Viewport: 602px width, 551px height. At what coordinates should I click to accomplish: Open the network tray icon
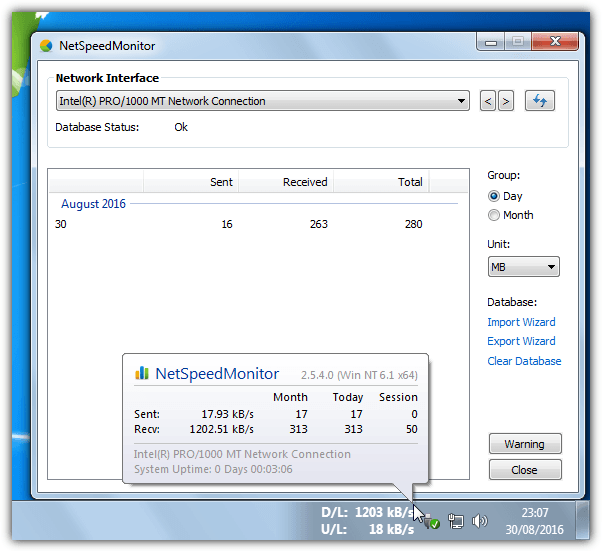456,521
